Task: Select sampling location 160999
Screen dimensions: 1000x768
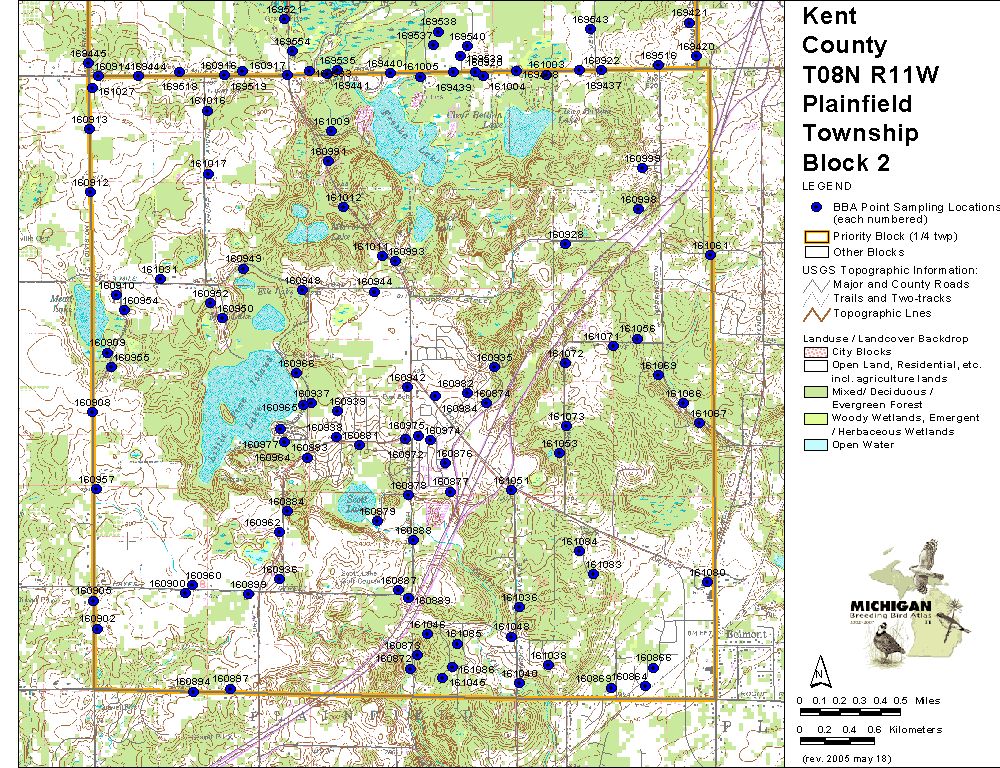Action: pyautogui.click(x=642, y=168)
